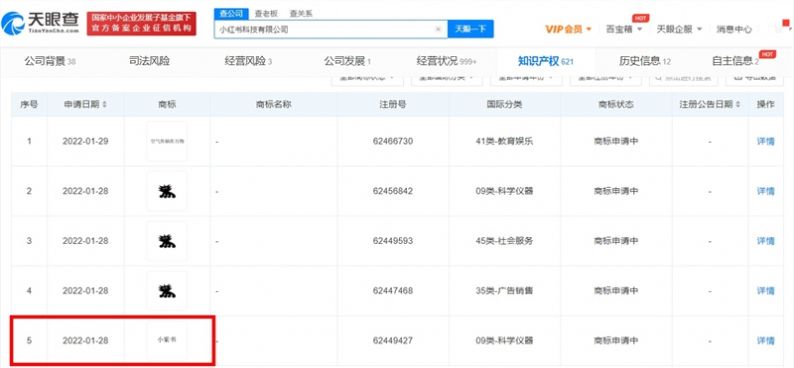Open the 公司背景 tab
Screen dimensions: 794x368
click(x=50, y=62)
